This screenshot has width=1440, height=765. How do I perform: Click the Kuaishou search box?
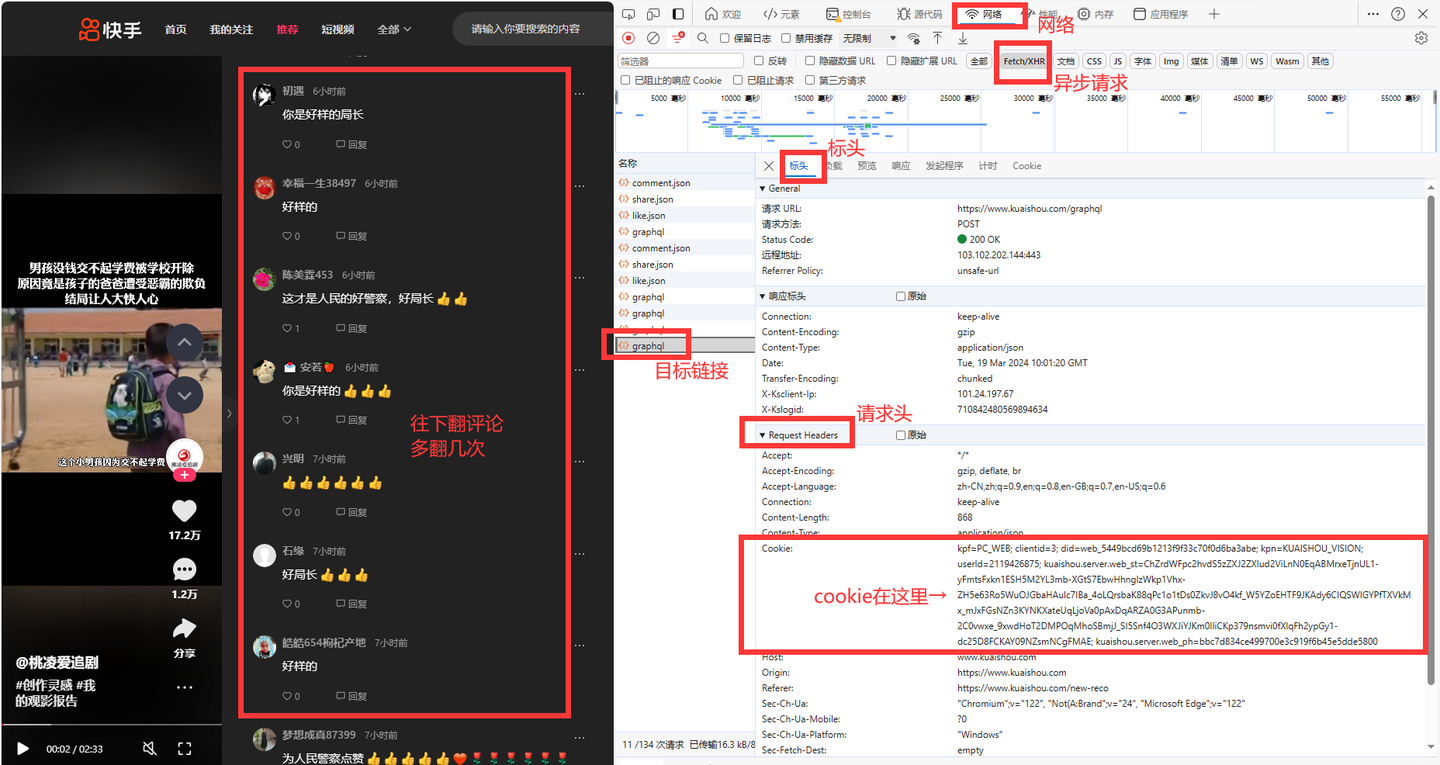533,29
